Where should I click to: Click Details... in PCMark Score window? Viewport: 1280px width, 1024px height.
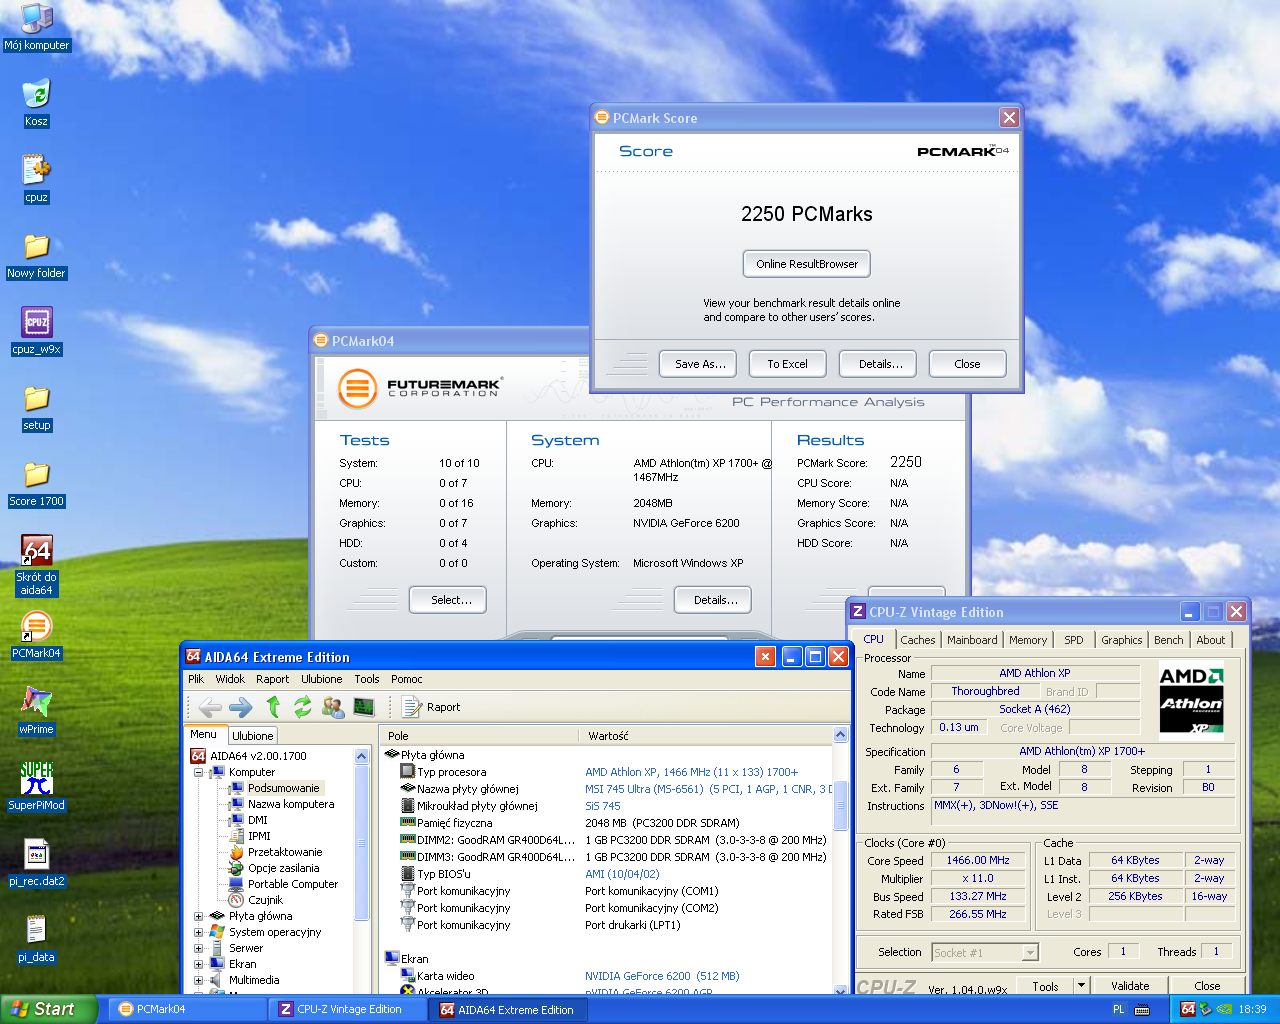pos(878,364)
